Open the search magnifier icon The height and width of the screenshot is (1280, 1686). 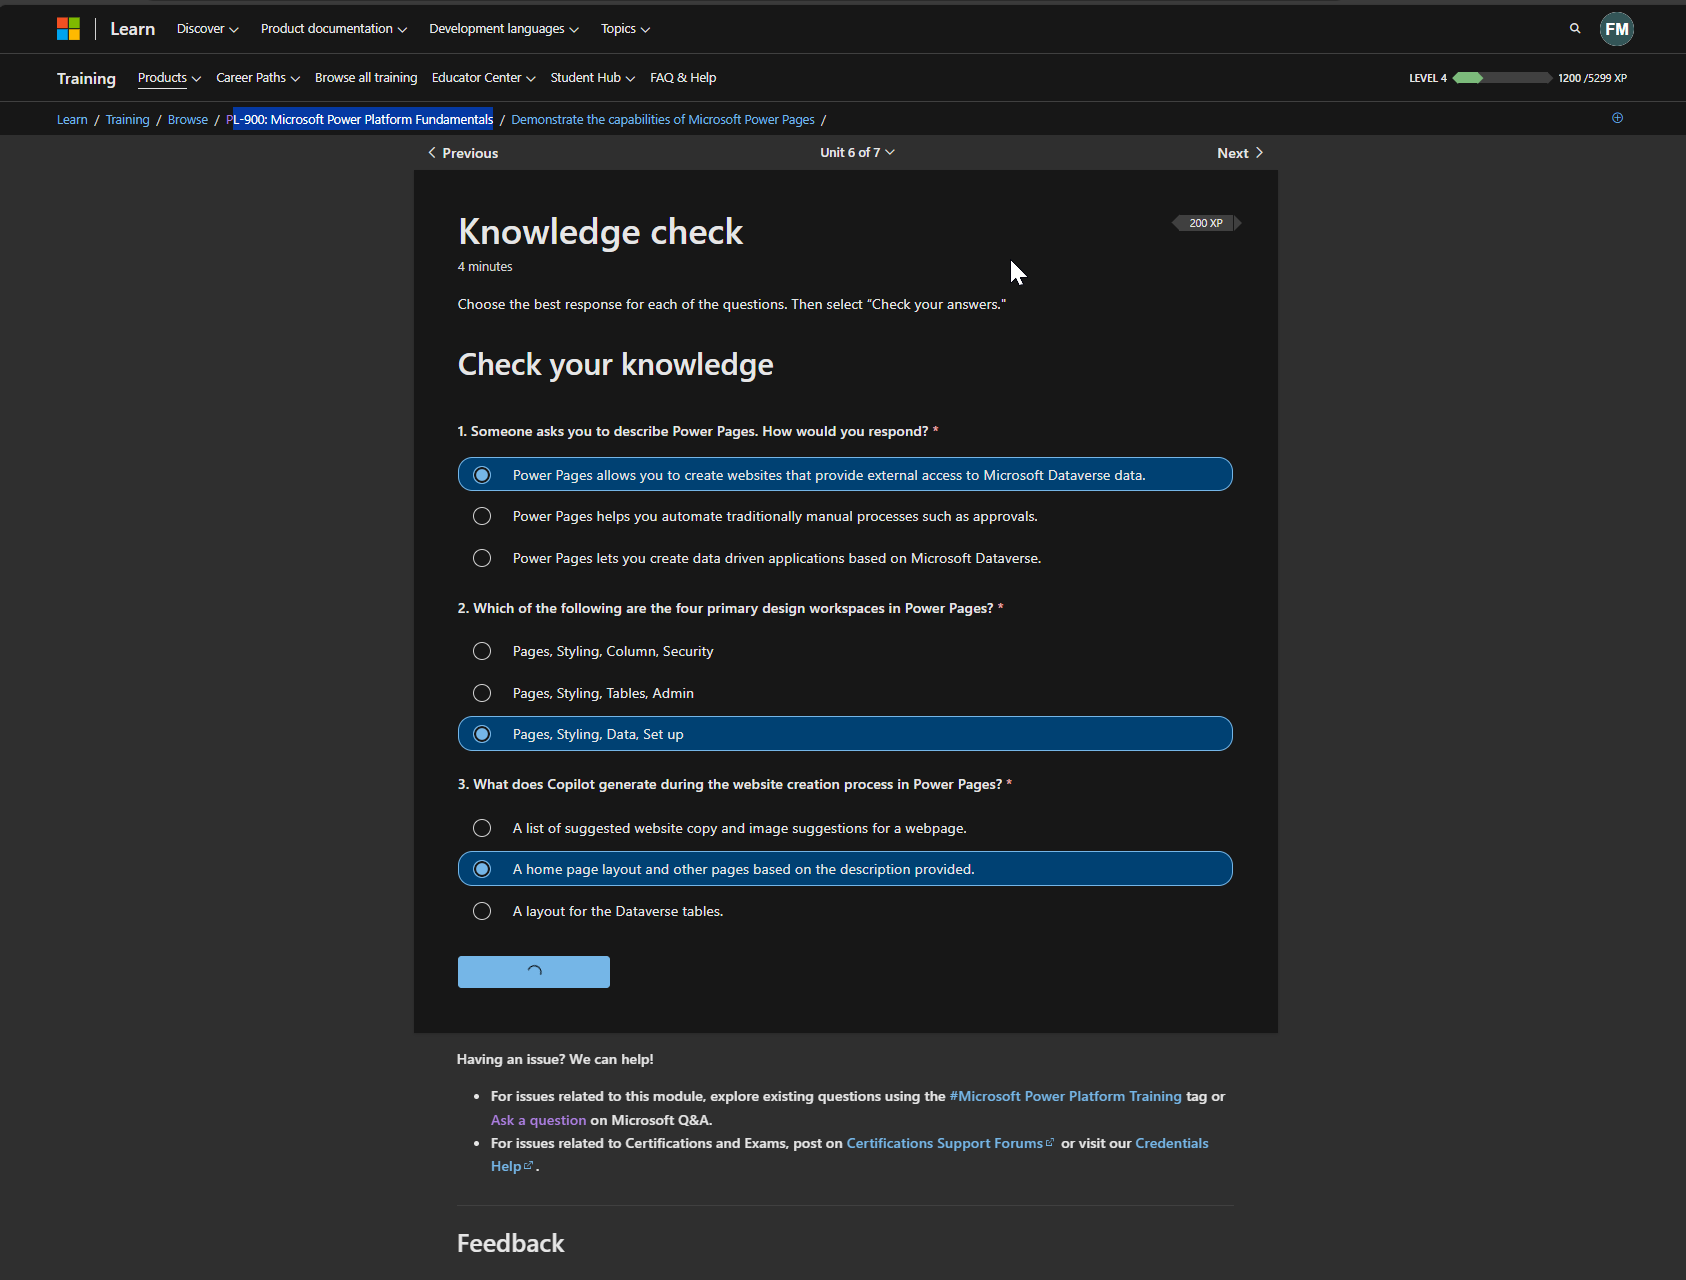pyautogui.click(x=1575, y=29)
